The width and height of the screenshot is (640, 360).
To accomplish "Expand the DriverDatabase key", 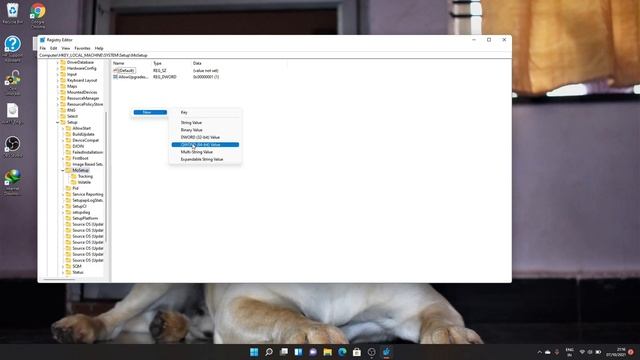I will [58, 62].
